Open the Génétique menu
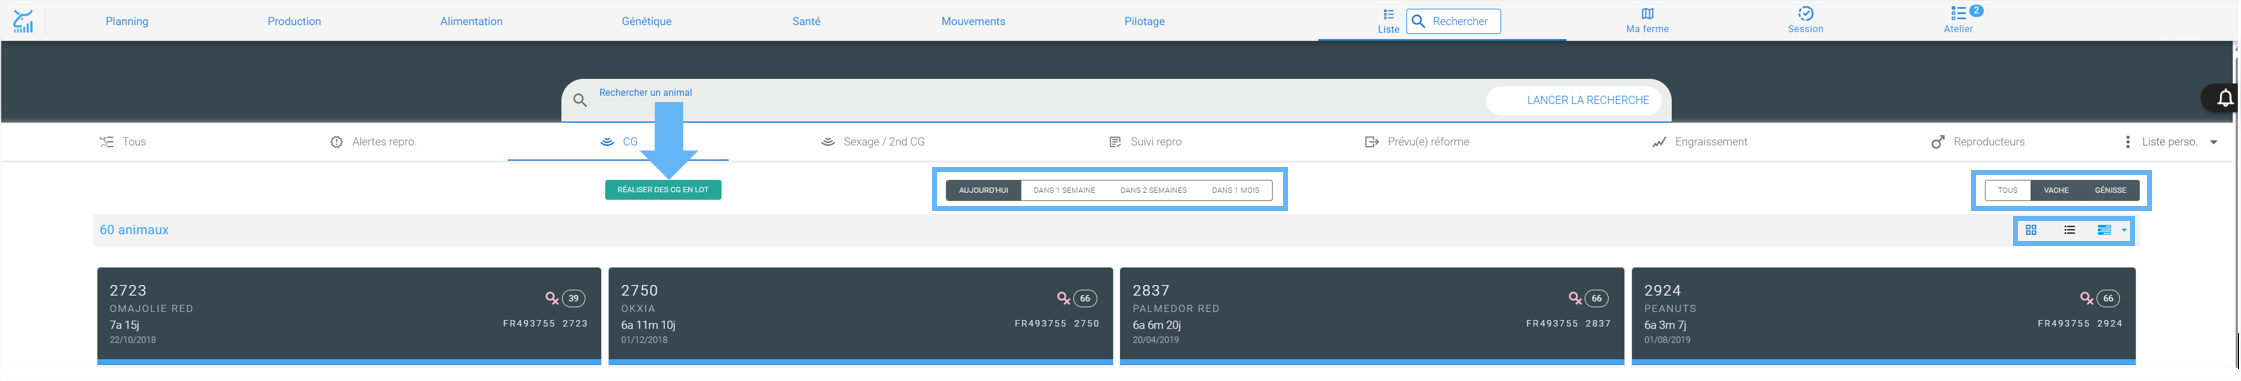The width and height of the screenshot is (2241, 381). [646, 21]
